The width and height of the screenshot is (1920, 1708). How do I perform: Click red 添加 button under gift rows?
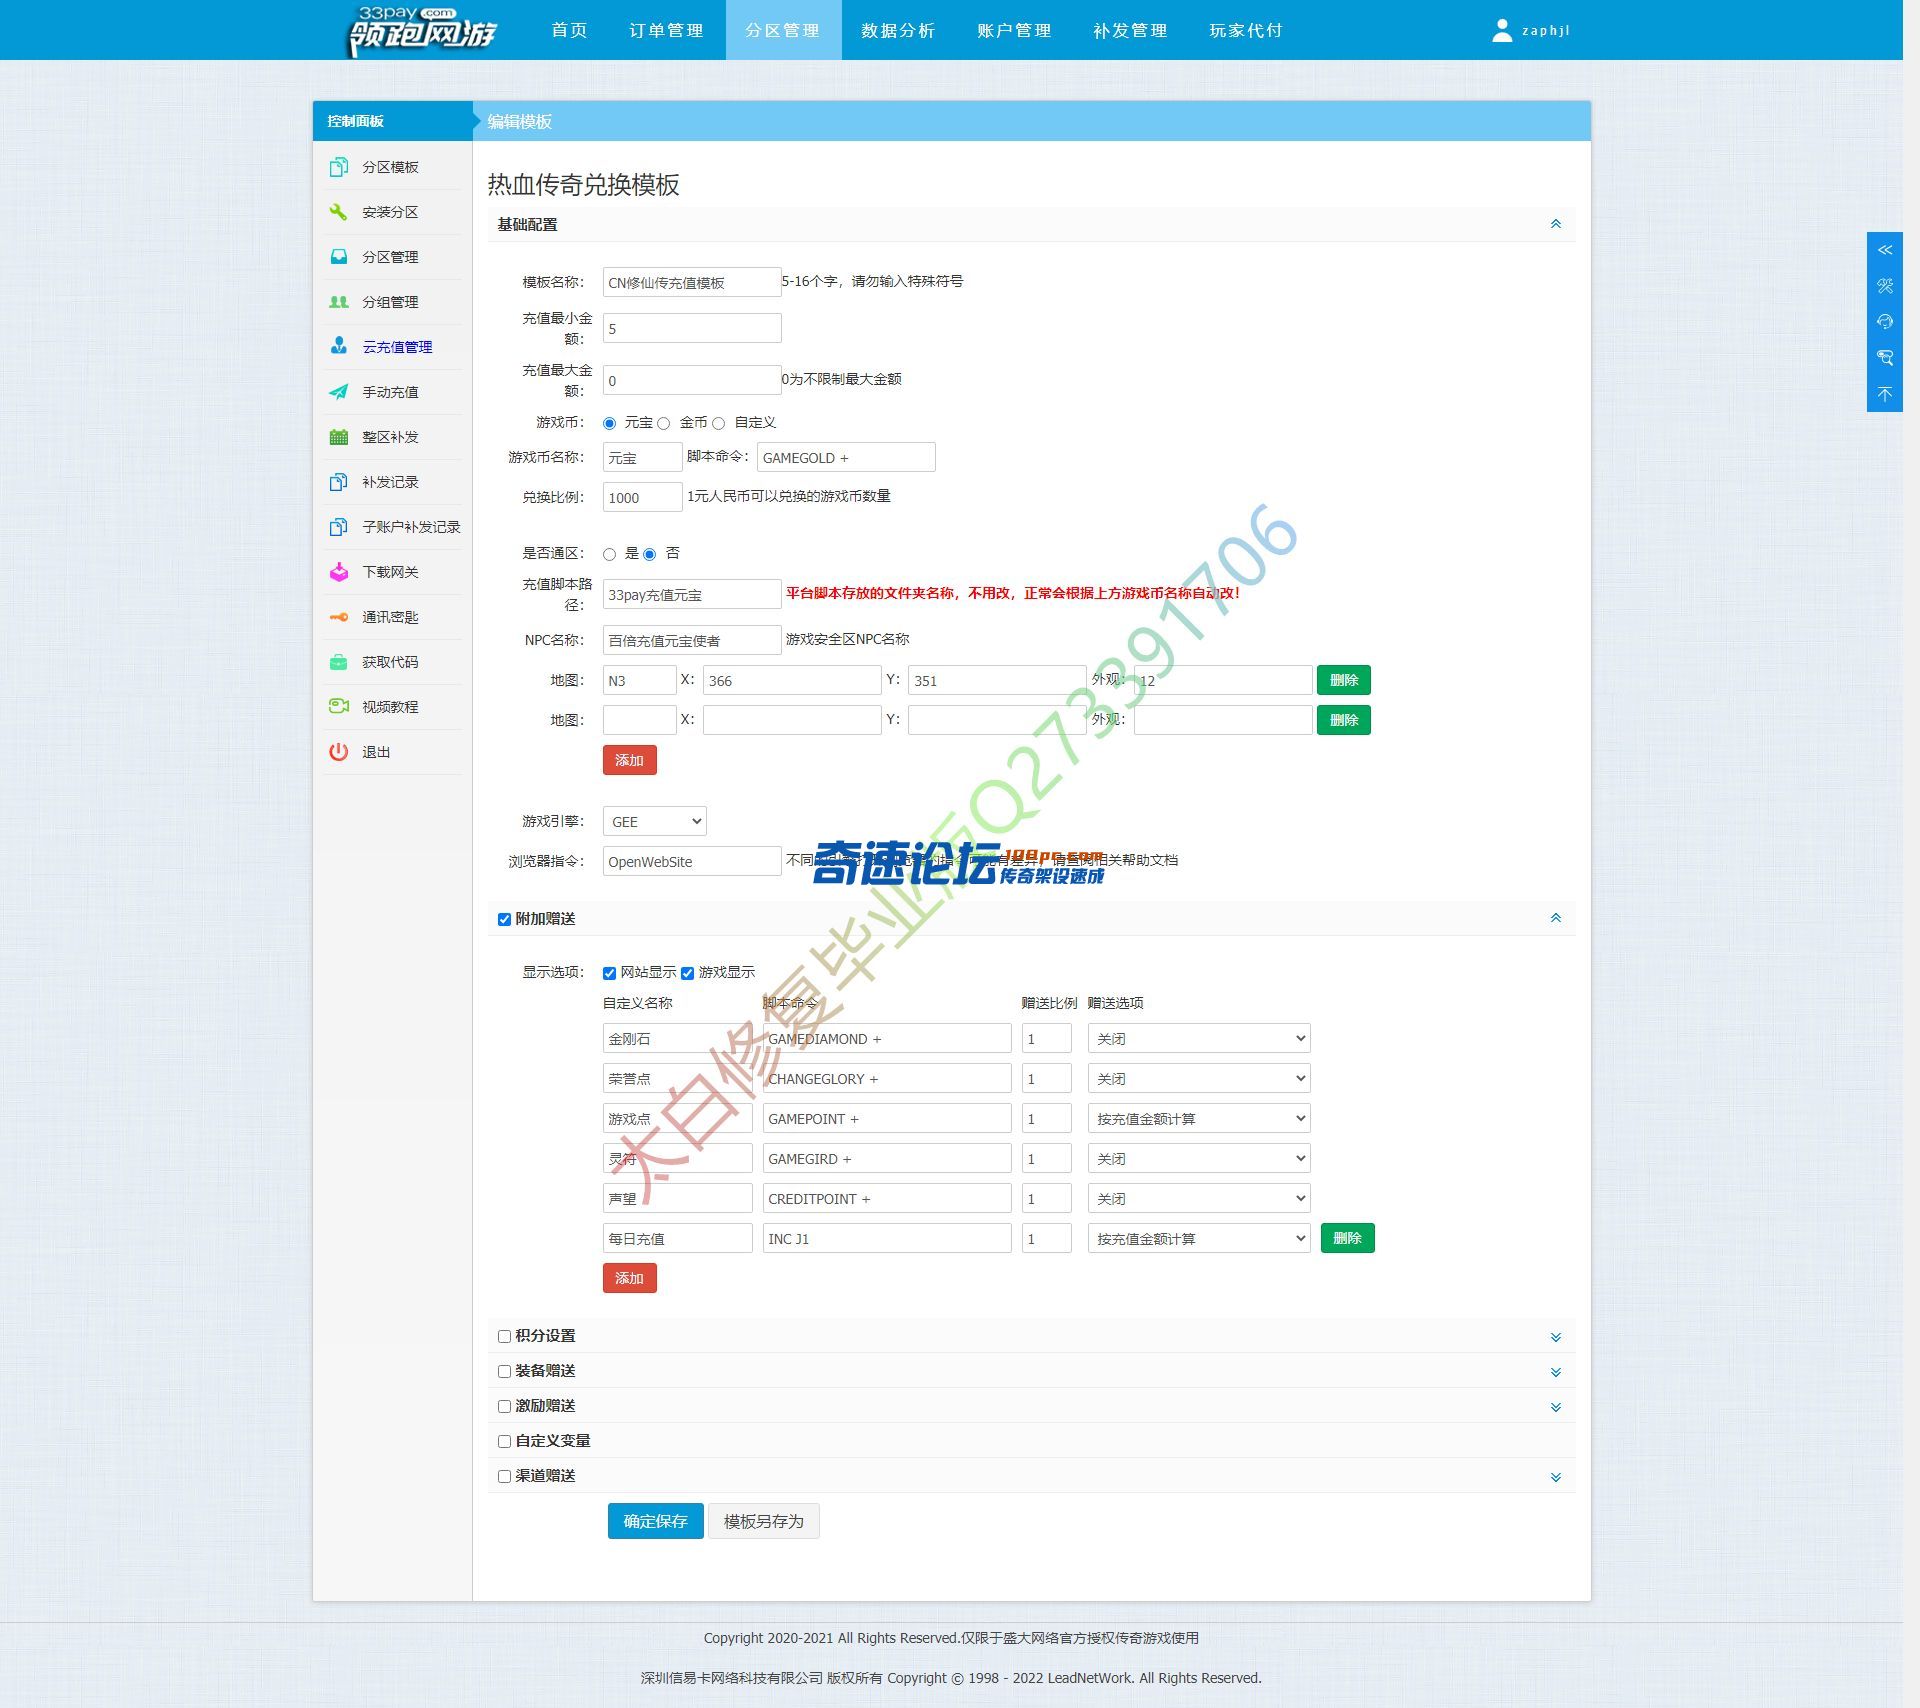[629, 1278]
